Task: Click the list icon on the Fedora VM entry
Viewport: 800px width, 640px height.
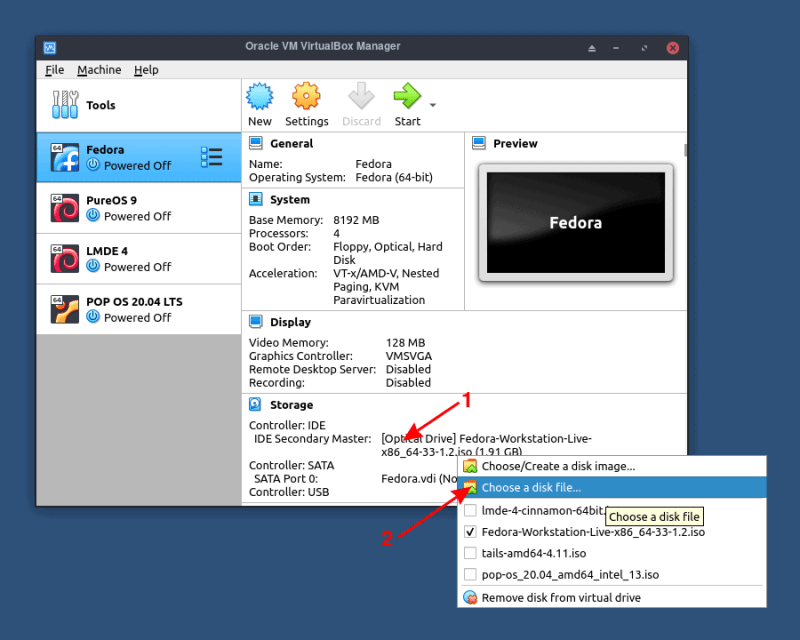Action: tap(212, 157)
